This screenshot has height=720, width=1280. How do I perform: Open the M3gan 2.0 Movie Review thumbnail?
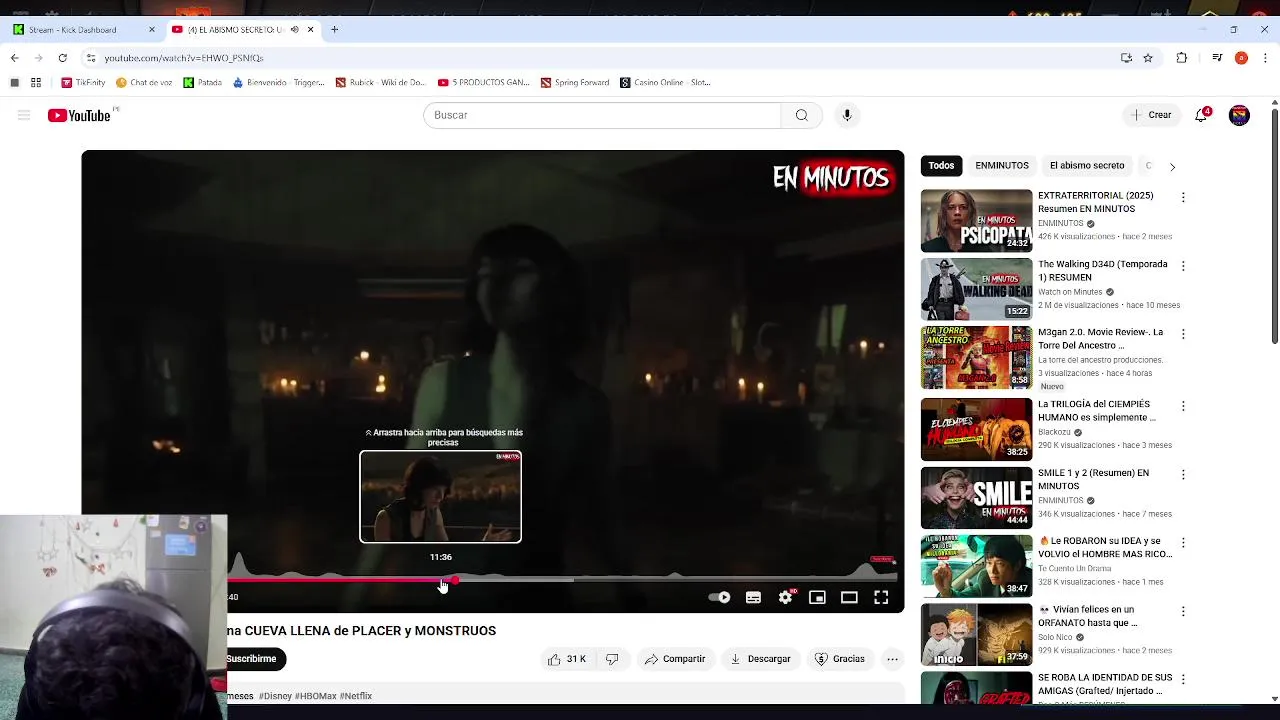point(976,357)
